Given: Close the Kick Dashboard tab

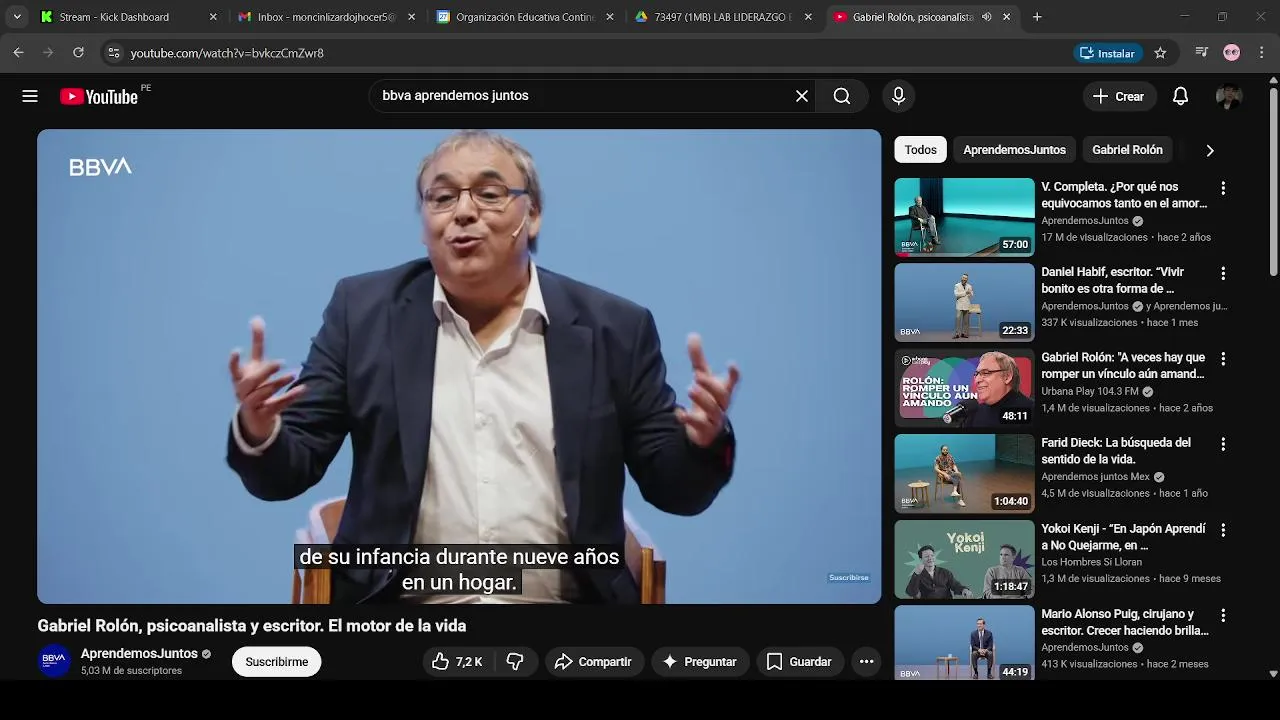Looking at the screenshot, I should 213,17.
